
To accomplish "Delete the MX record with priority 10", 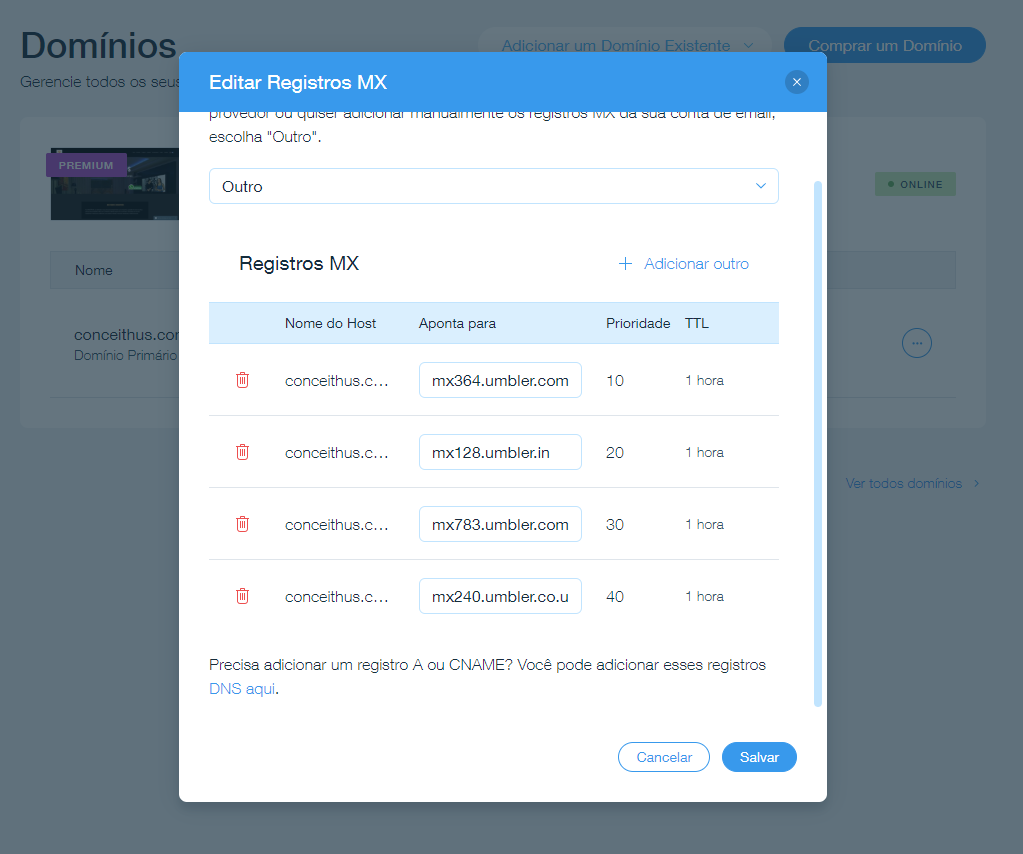I will pos(242,380).
